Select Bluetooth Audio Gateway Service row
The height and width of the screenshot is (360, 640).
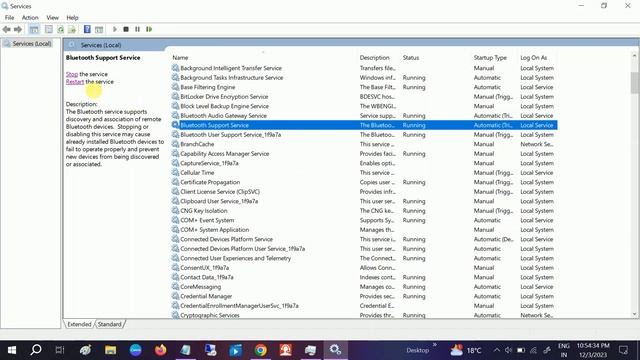364,116
